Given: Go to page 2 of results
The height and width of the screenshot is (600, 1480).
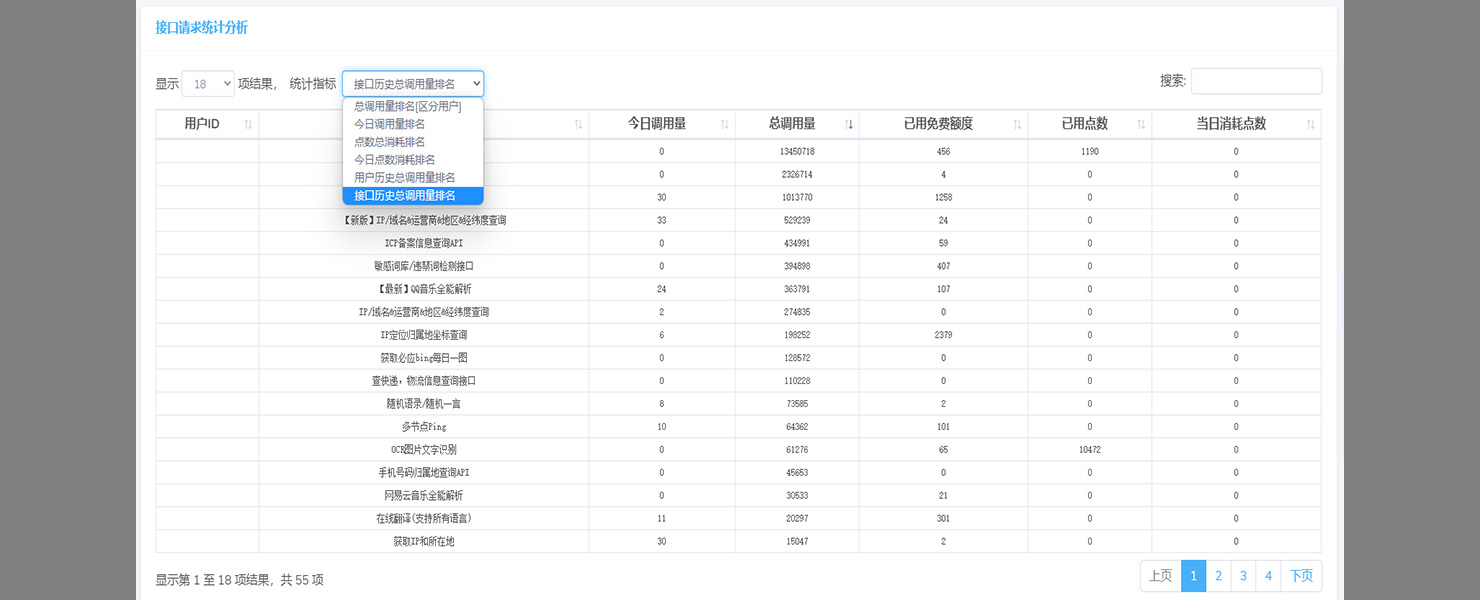Looking at the screenshot, I should pyautogui.click(x=1218, y=576).
